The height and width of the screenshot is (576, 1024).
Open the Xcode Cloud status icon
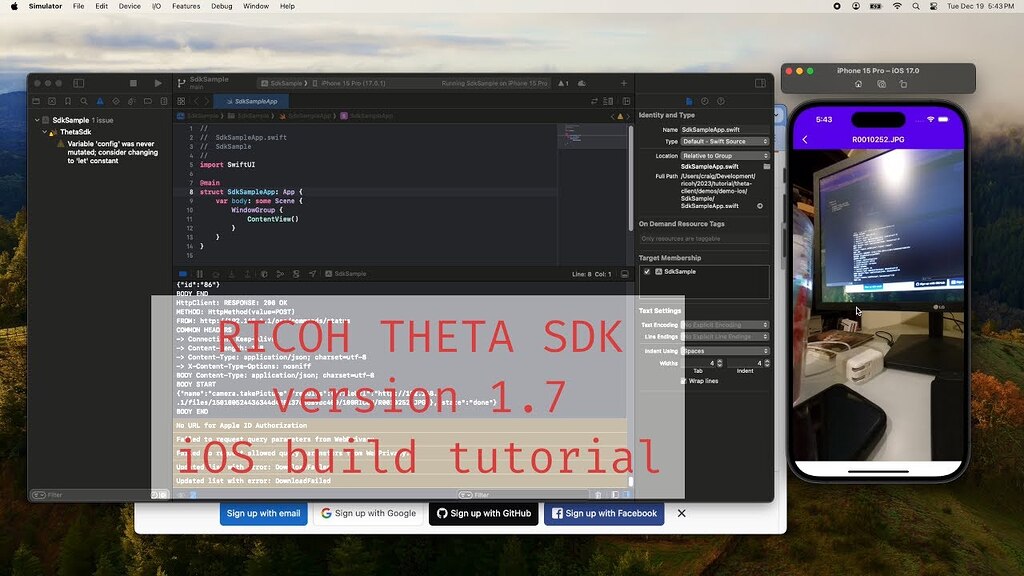582,83
